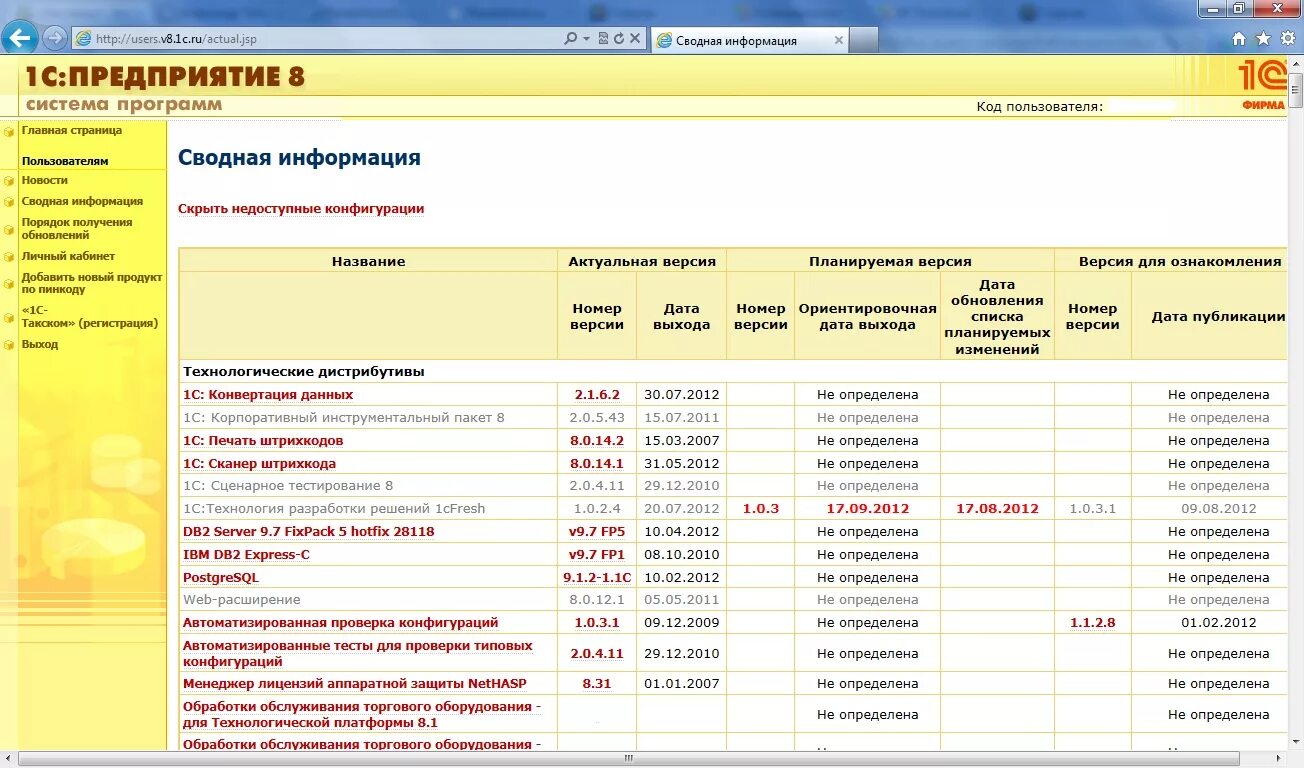
Task: Click planned release date 17.09.2012
Action: pos(868,509)
